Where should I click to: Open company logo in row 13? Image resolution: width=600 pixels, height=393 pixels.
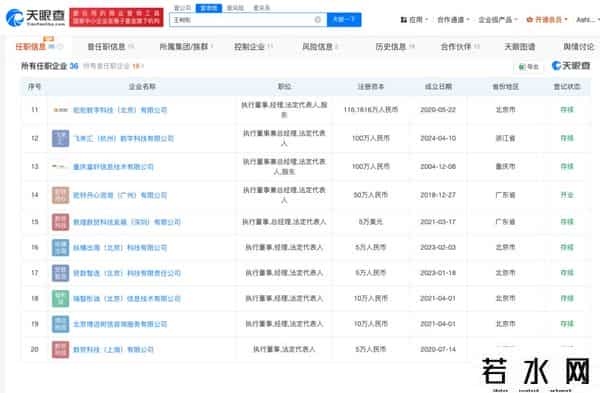(x=60, y=166)
